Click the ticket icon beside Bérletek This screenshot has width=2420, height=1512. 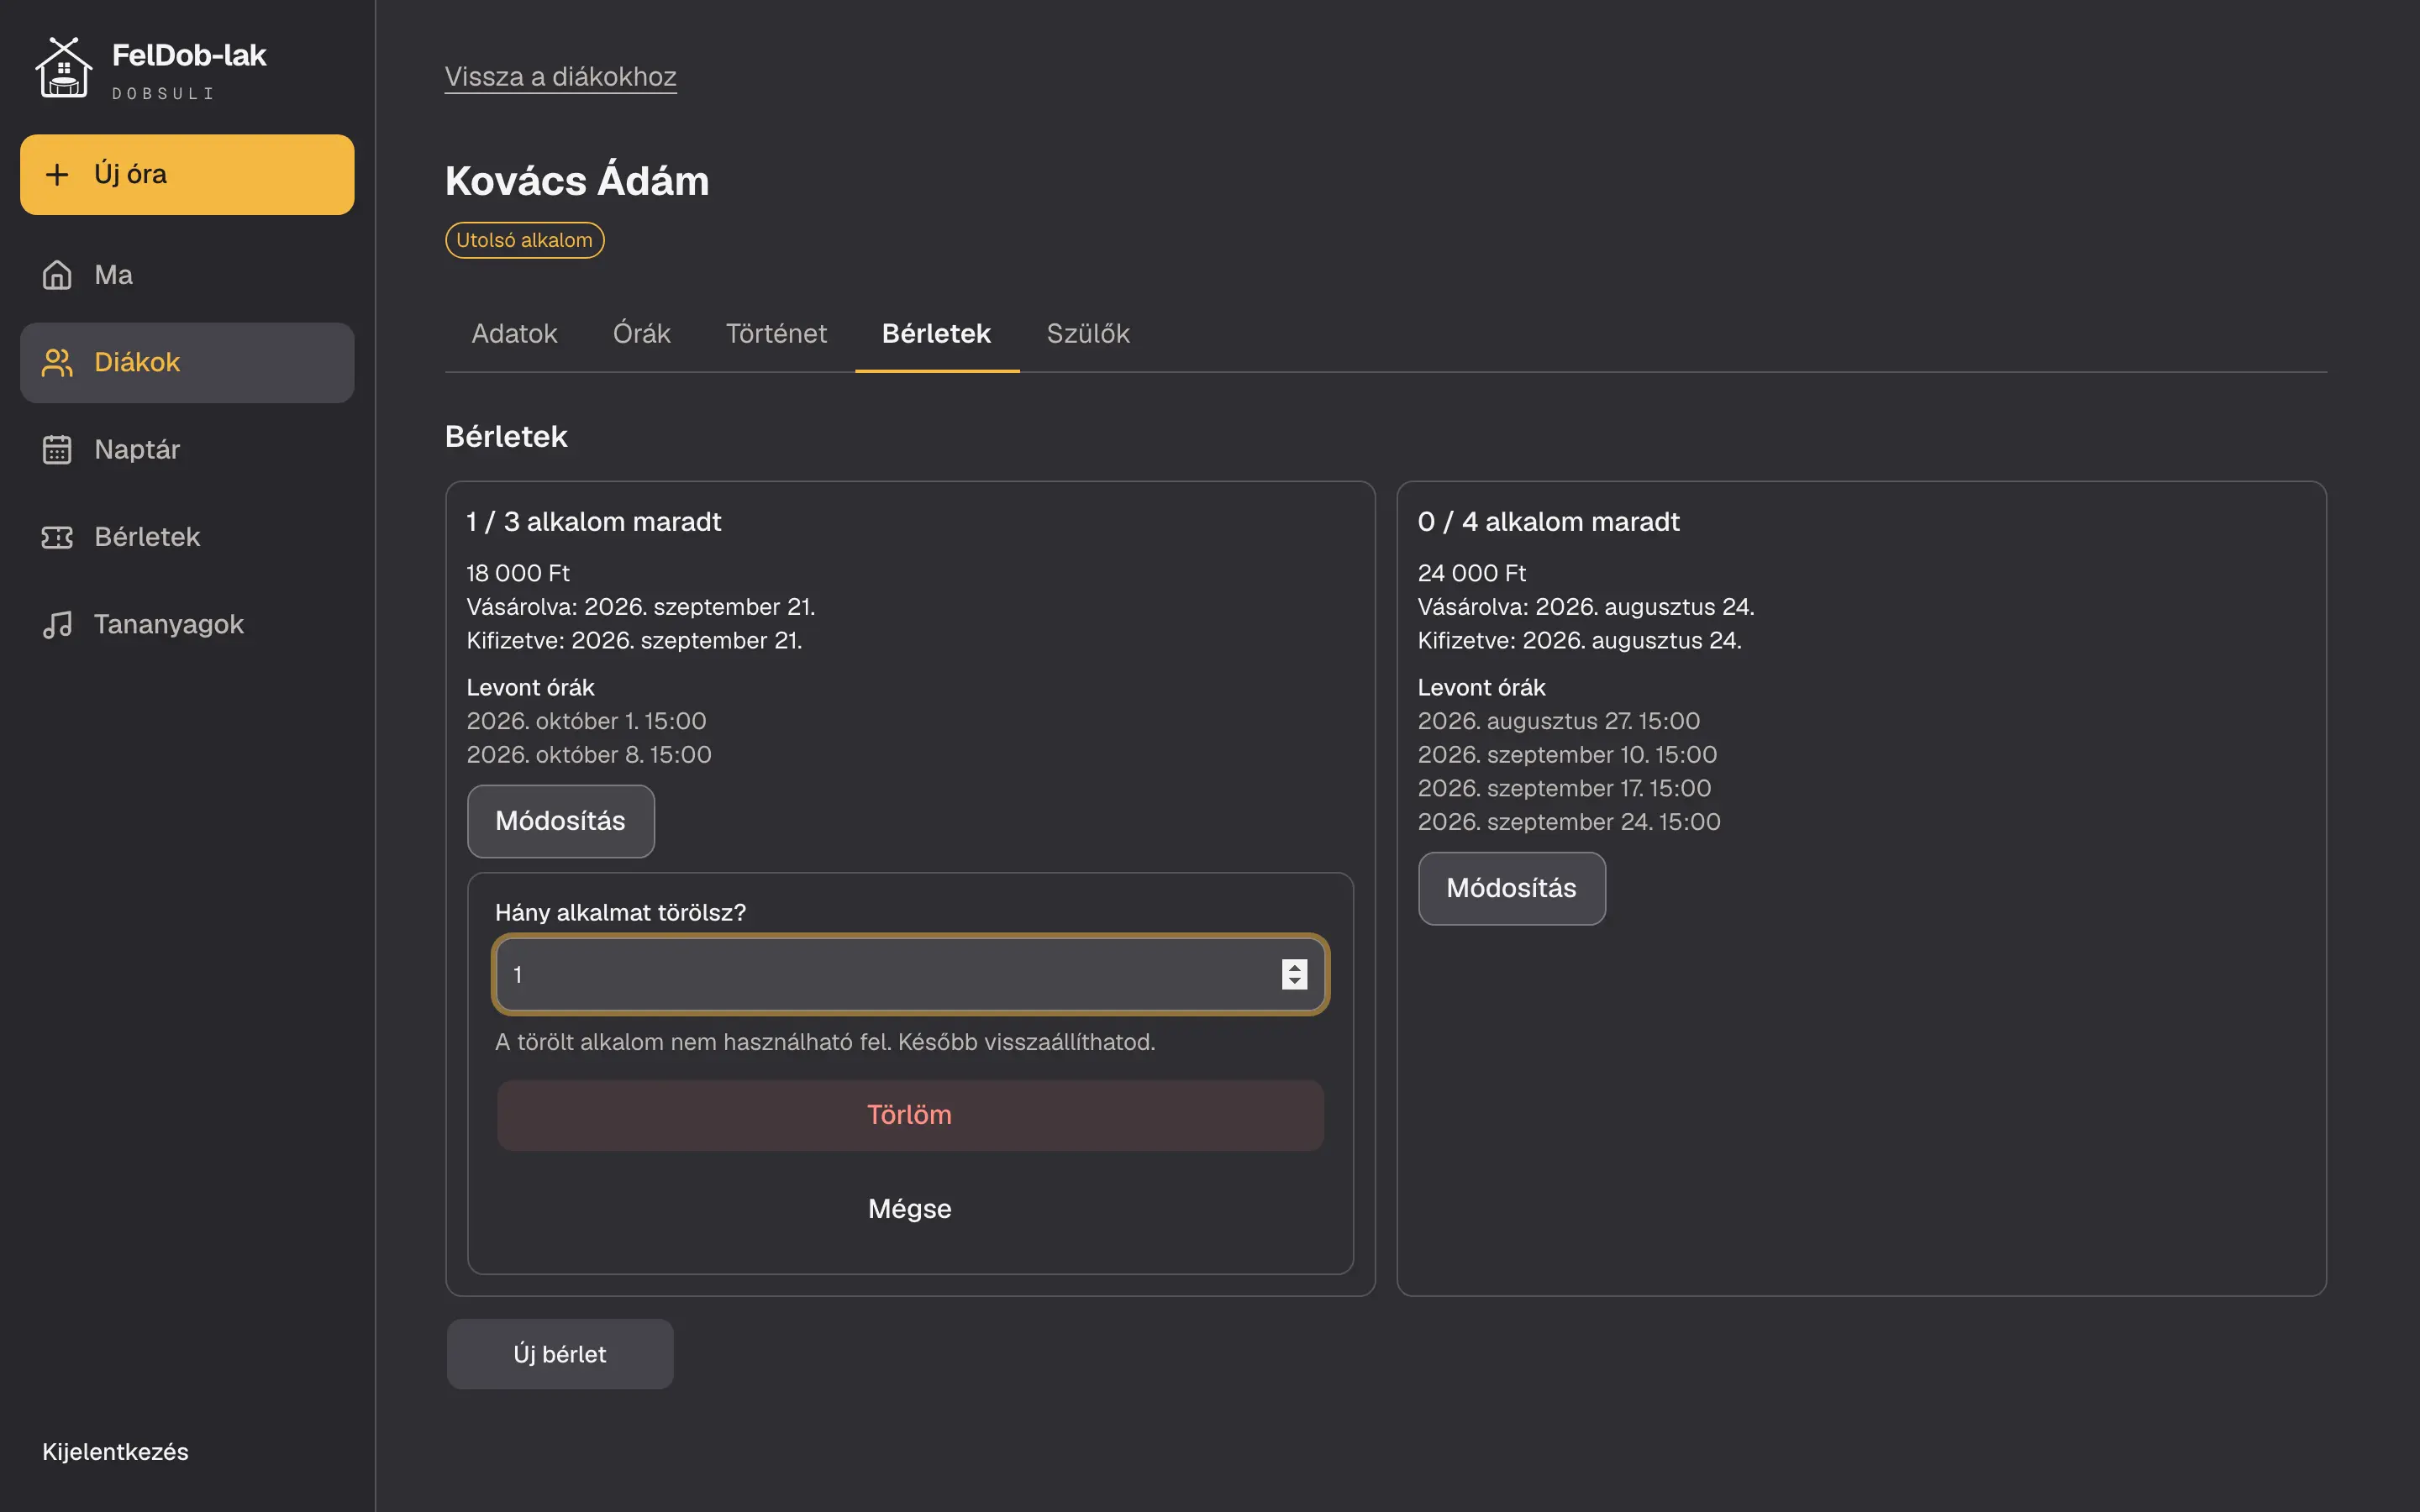57,537
